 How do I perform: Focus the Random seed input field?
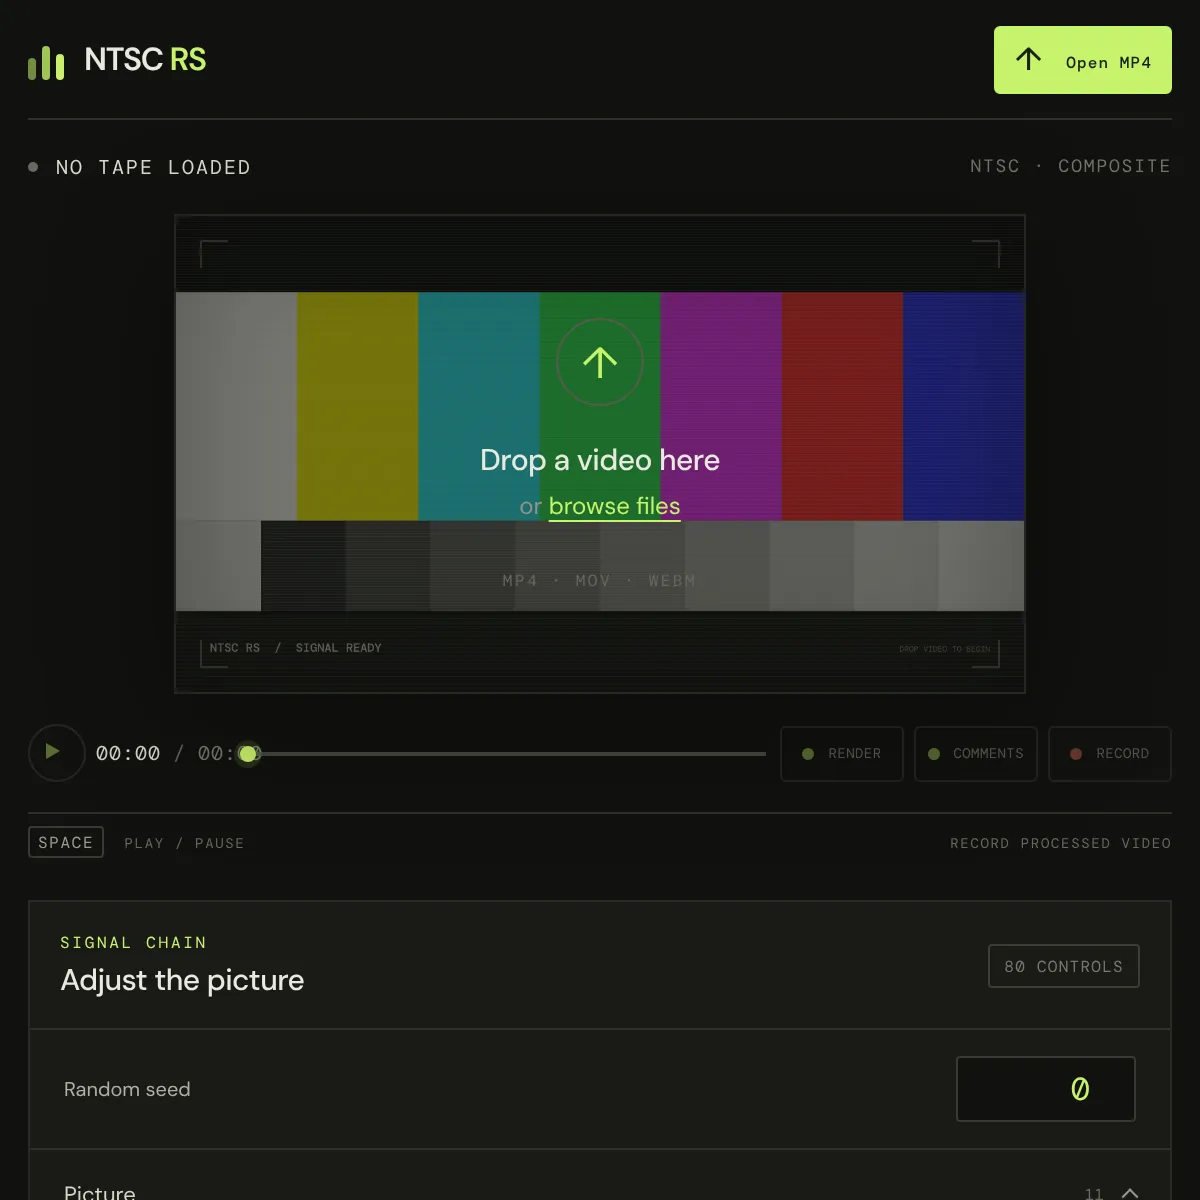click(1046, 1089)
